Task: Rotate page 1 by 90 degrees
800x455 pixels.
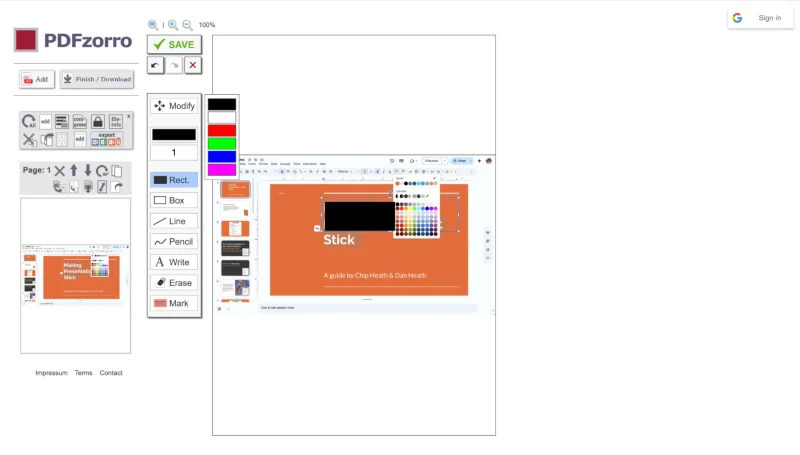Action: 102,171
